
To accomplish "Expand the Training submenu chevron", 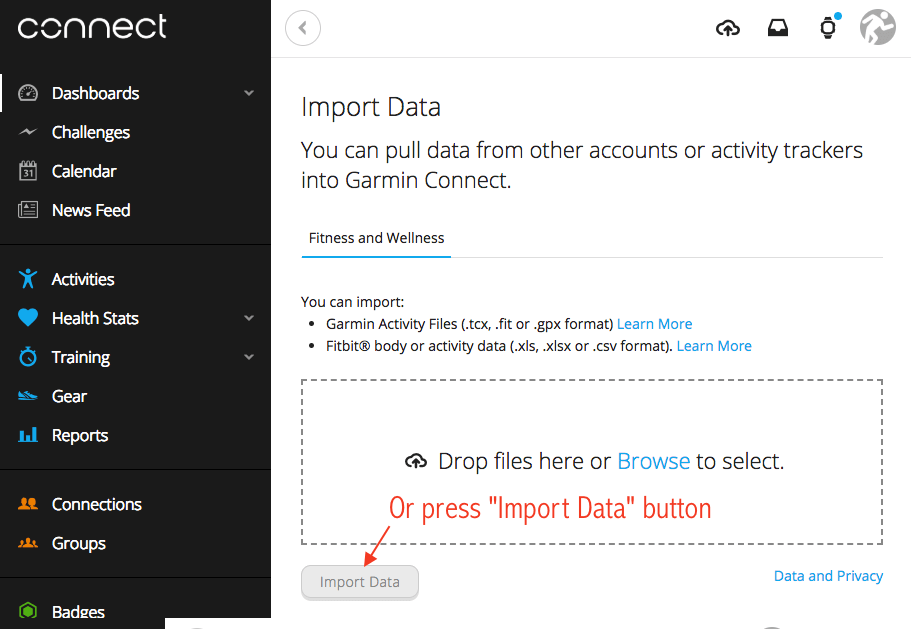I will pyautogui.click(x=249, y=357).
